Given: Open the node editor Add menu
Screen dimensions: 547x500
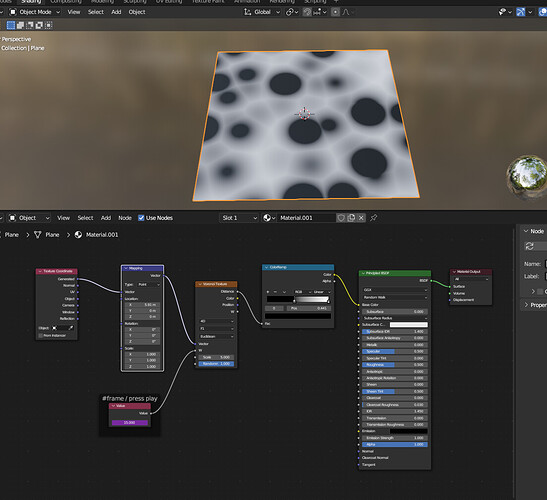Looking at the screenshot, I should click(106, 218).
